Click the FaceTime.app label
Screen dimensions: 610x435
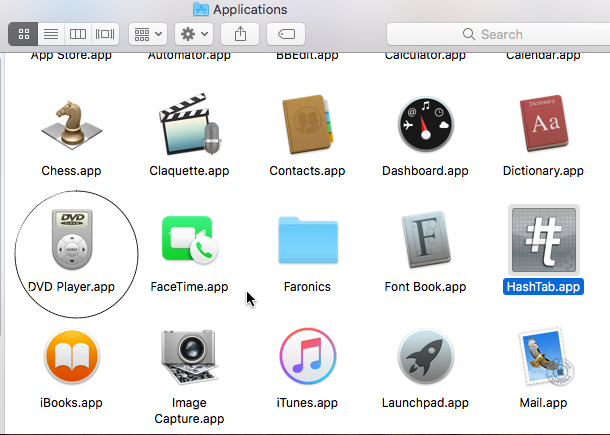(x=189, y=286)
